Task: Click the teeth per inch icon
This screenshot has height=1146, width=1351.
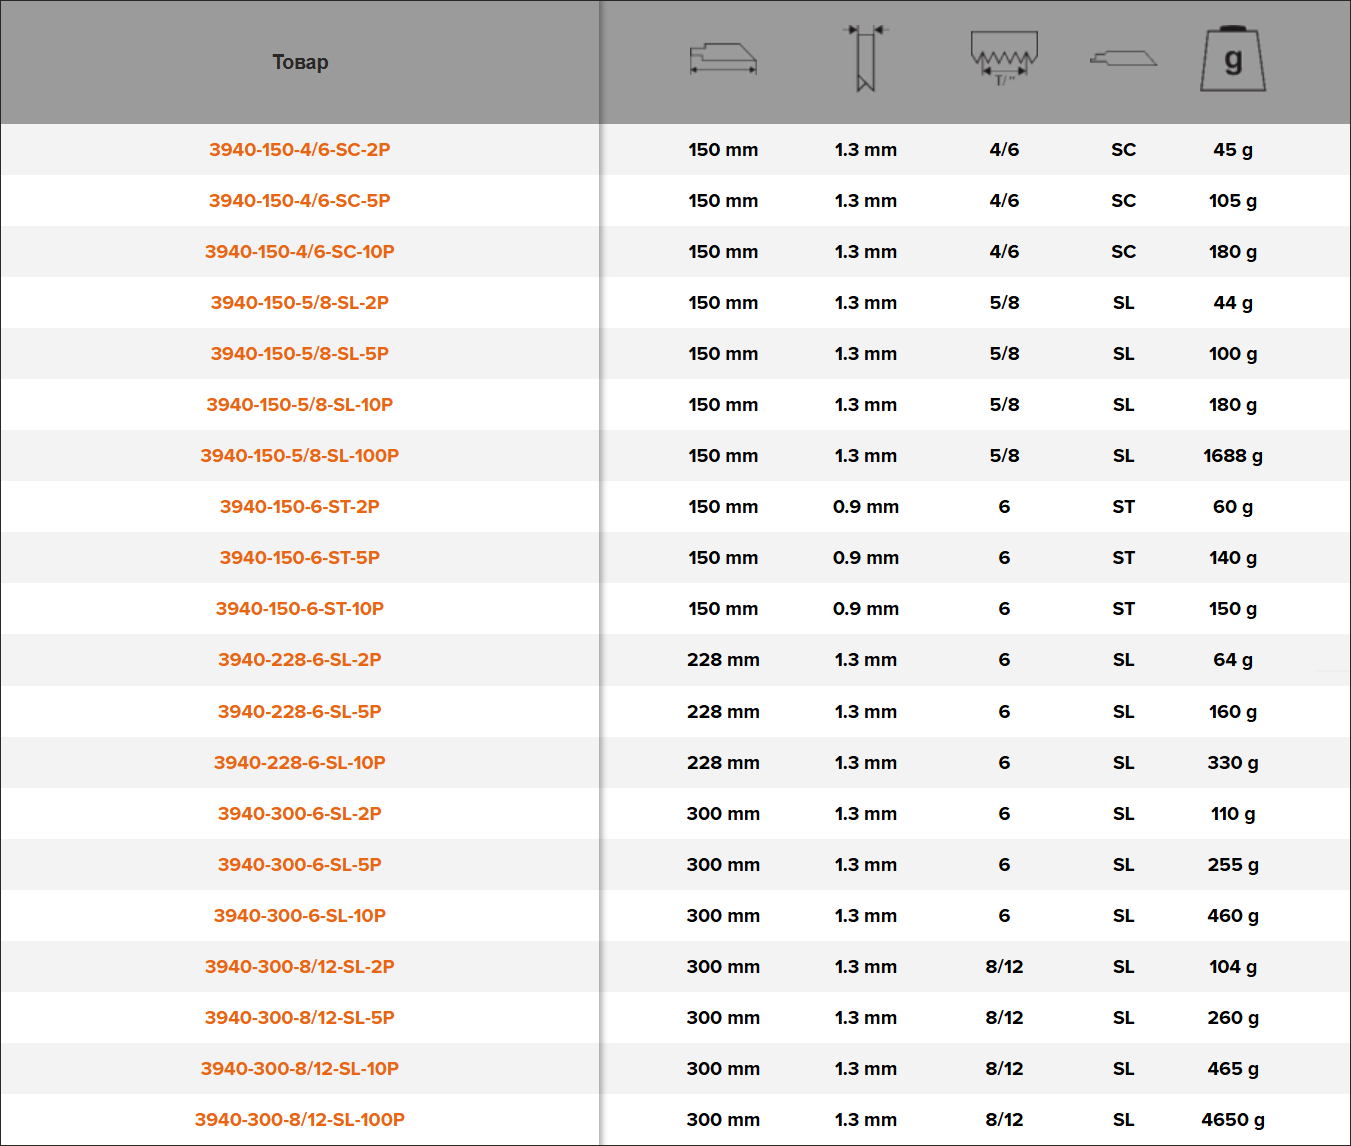Action: tap(1004, 58)
